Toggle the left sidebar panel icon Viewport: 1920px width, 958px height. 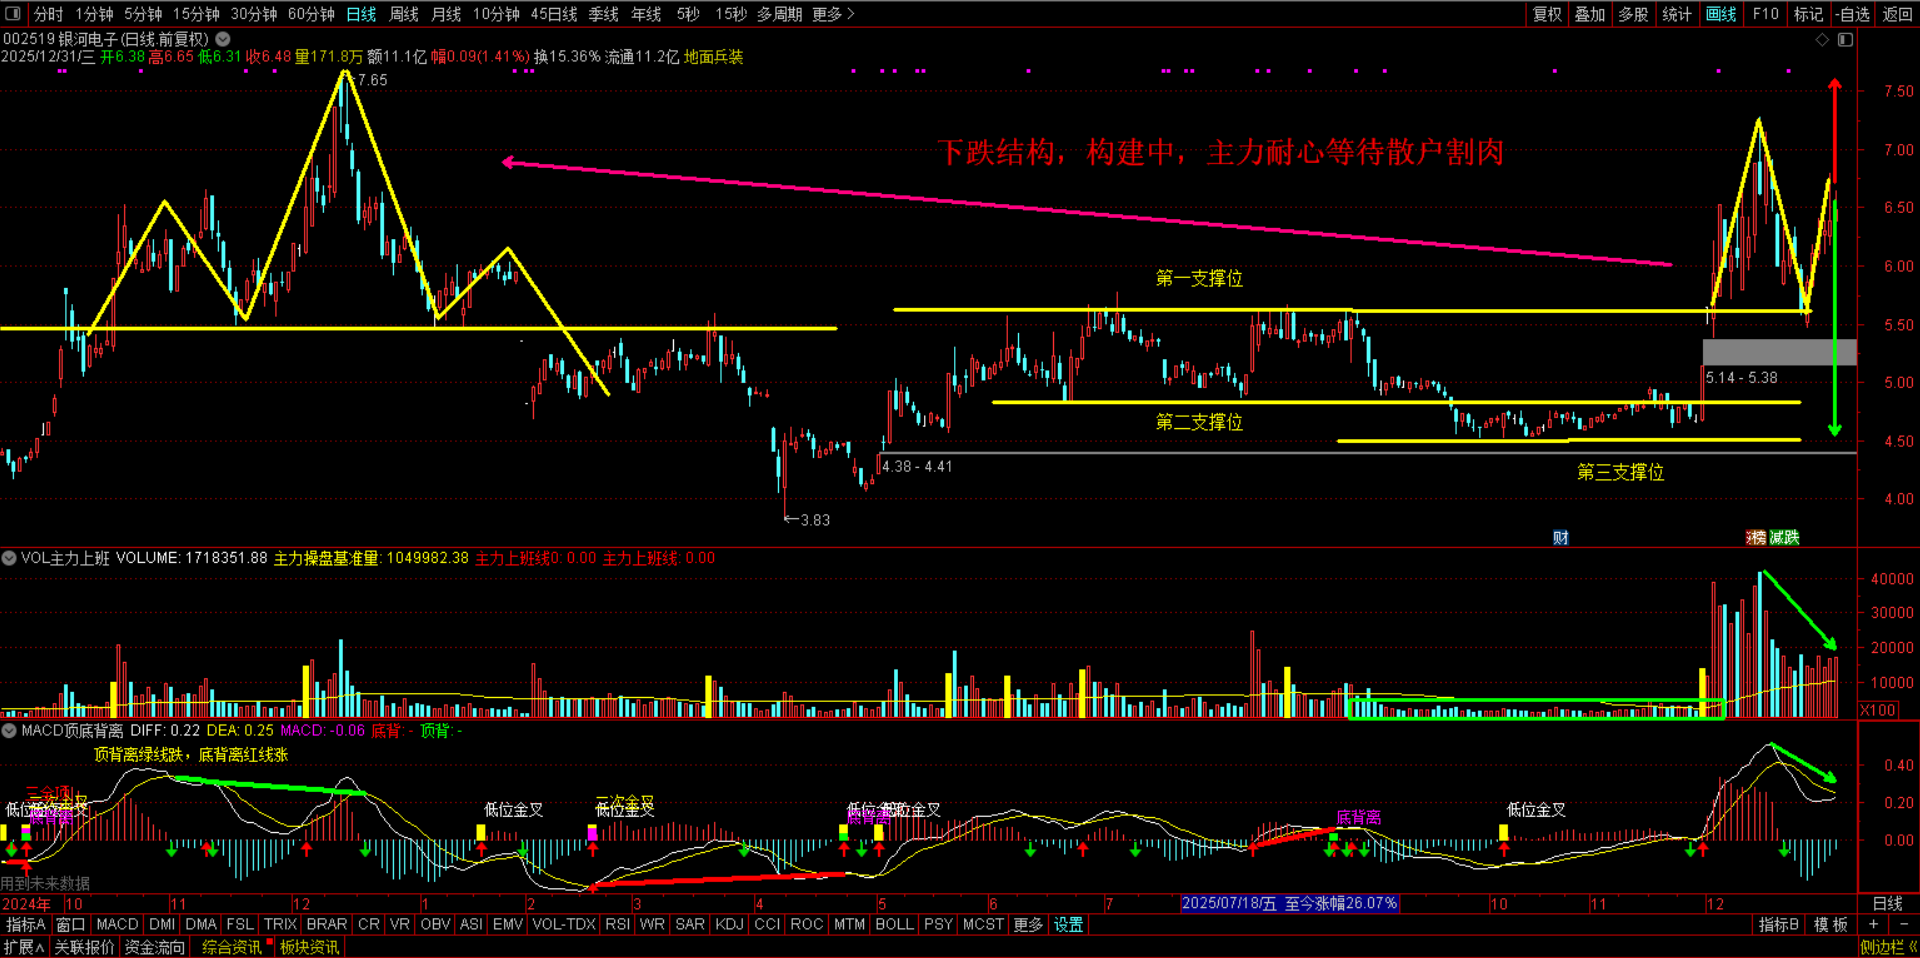pyautogui.click(x=13, y=13)
